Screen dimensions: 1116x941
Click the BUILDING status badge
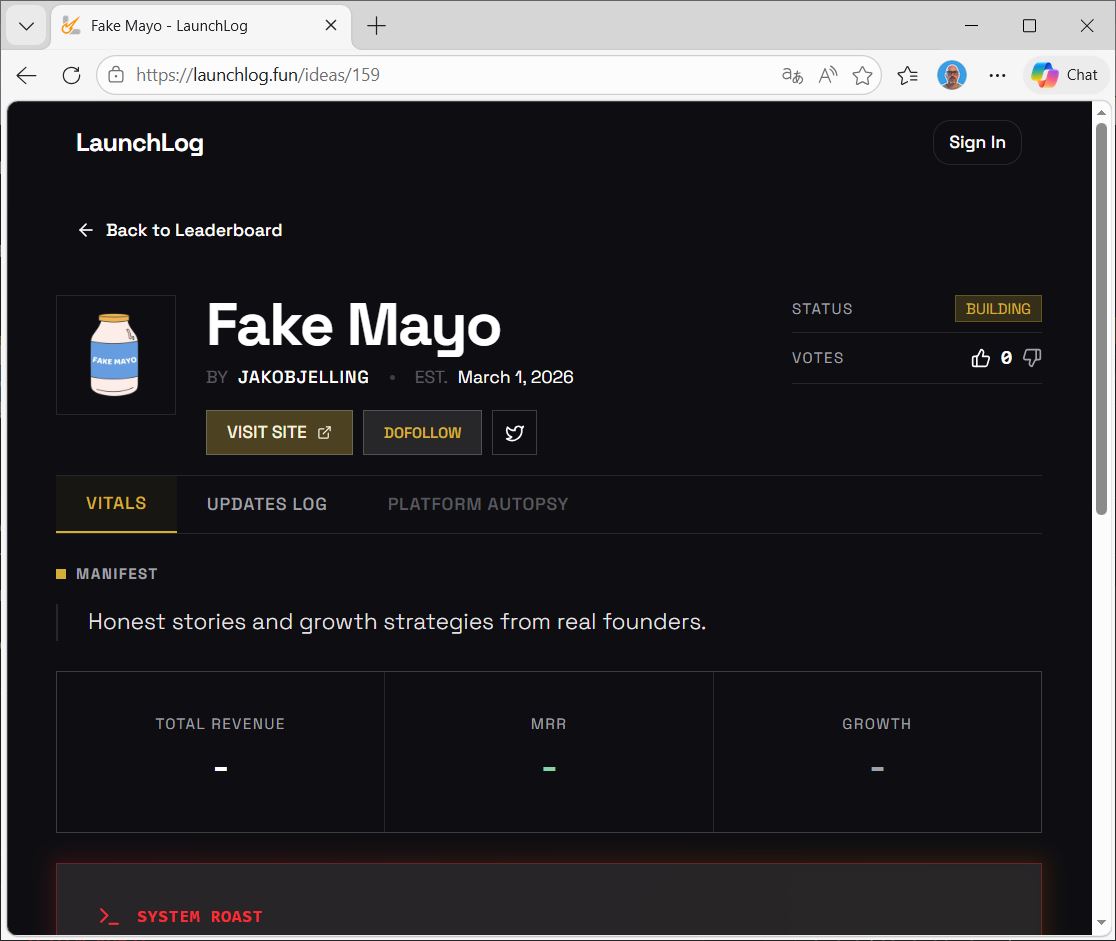tap(998, 308)
